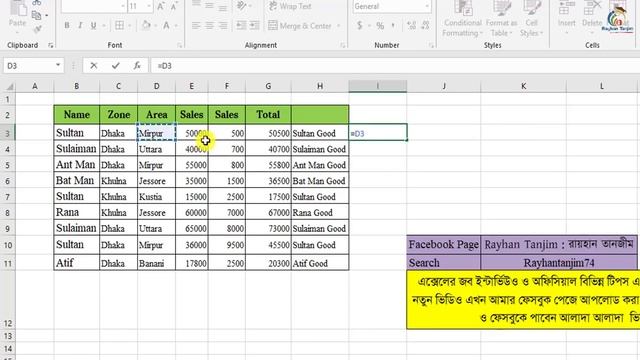
Task: Select row 7 header
Action: (7, 197)
